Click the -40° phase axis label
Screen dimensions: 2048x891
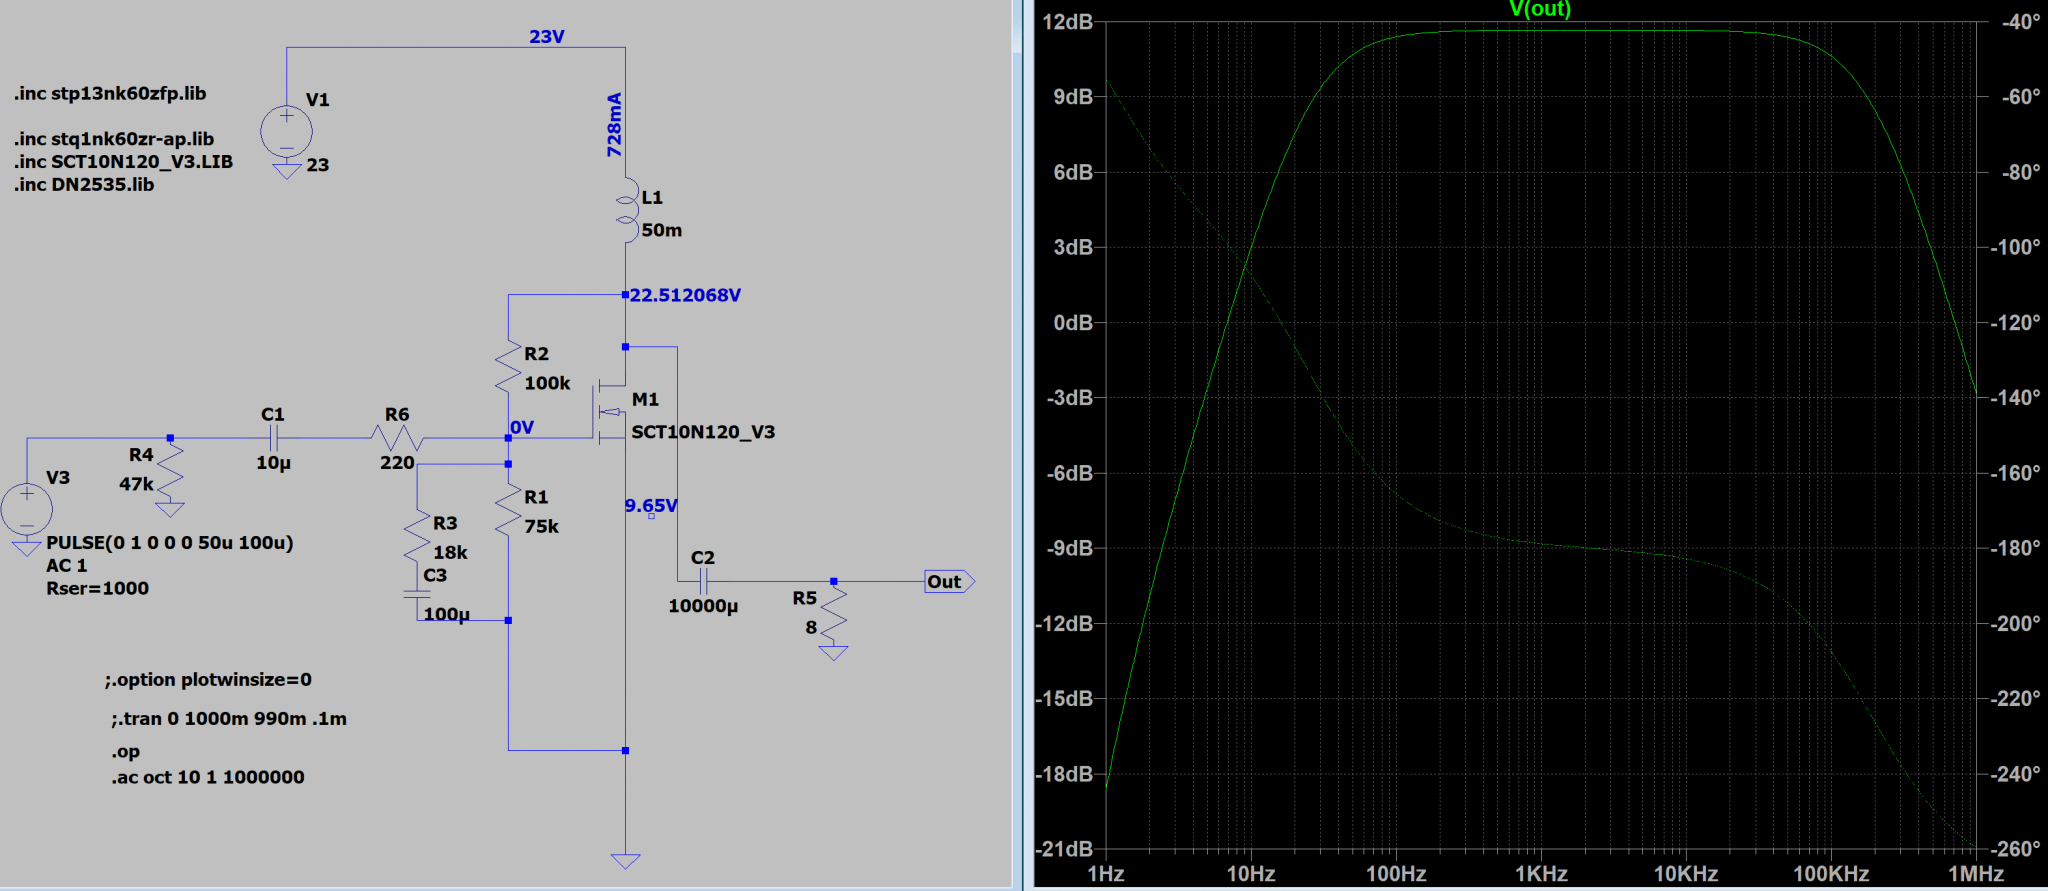pos(2021,21)
